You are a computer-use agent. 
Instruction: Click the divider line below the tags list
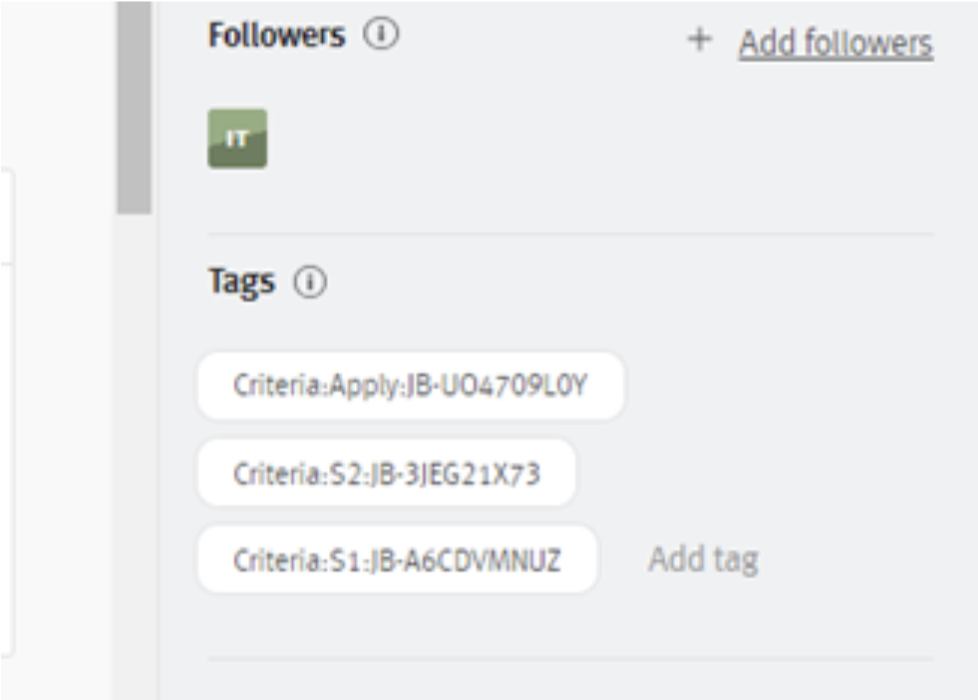(571, 658)
